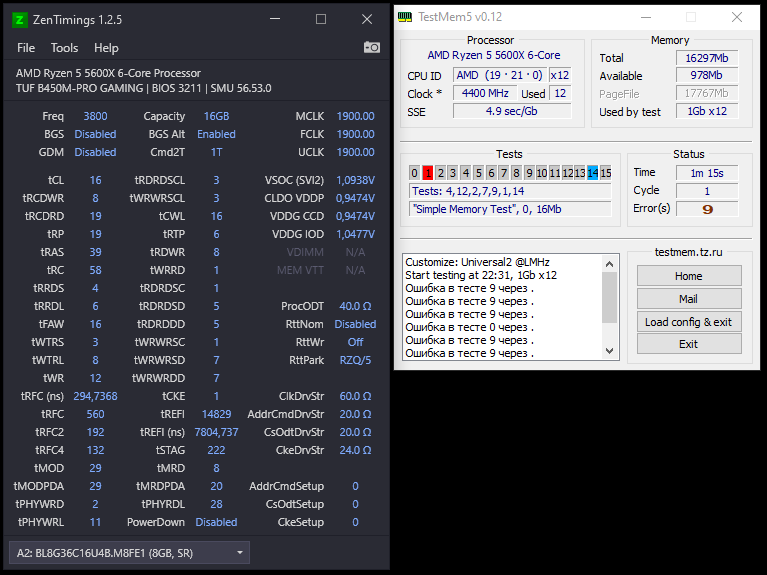
Task: Click the GDM value Disabled
Action: click(95, 152)
